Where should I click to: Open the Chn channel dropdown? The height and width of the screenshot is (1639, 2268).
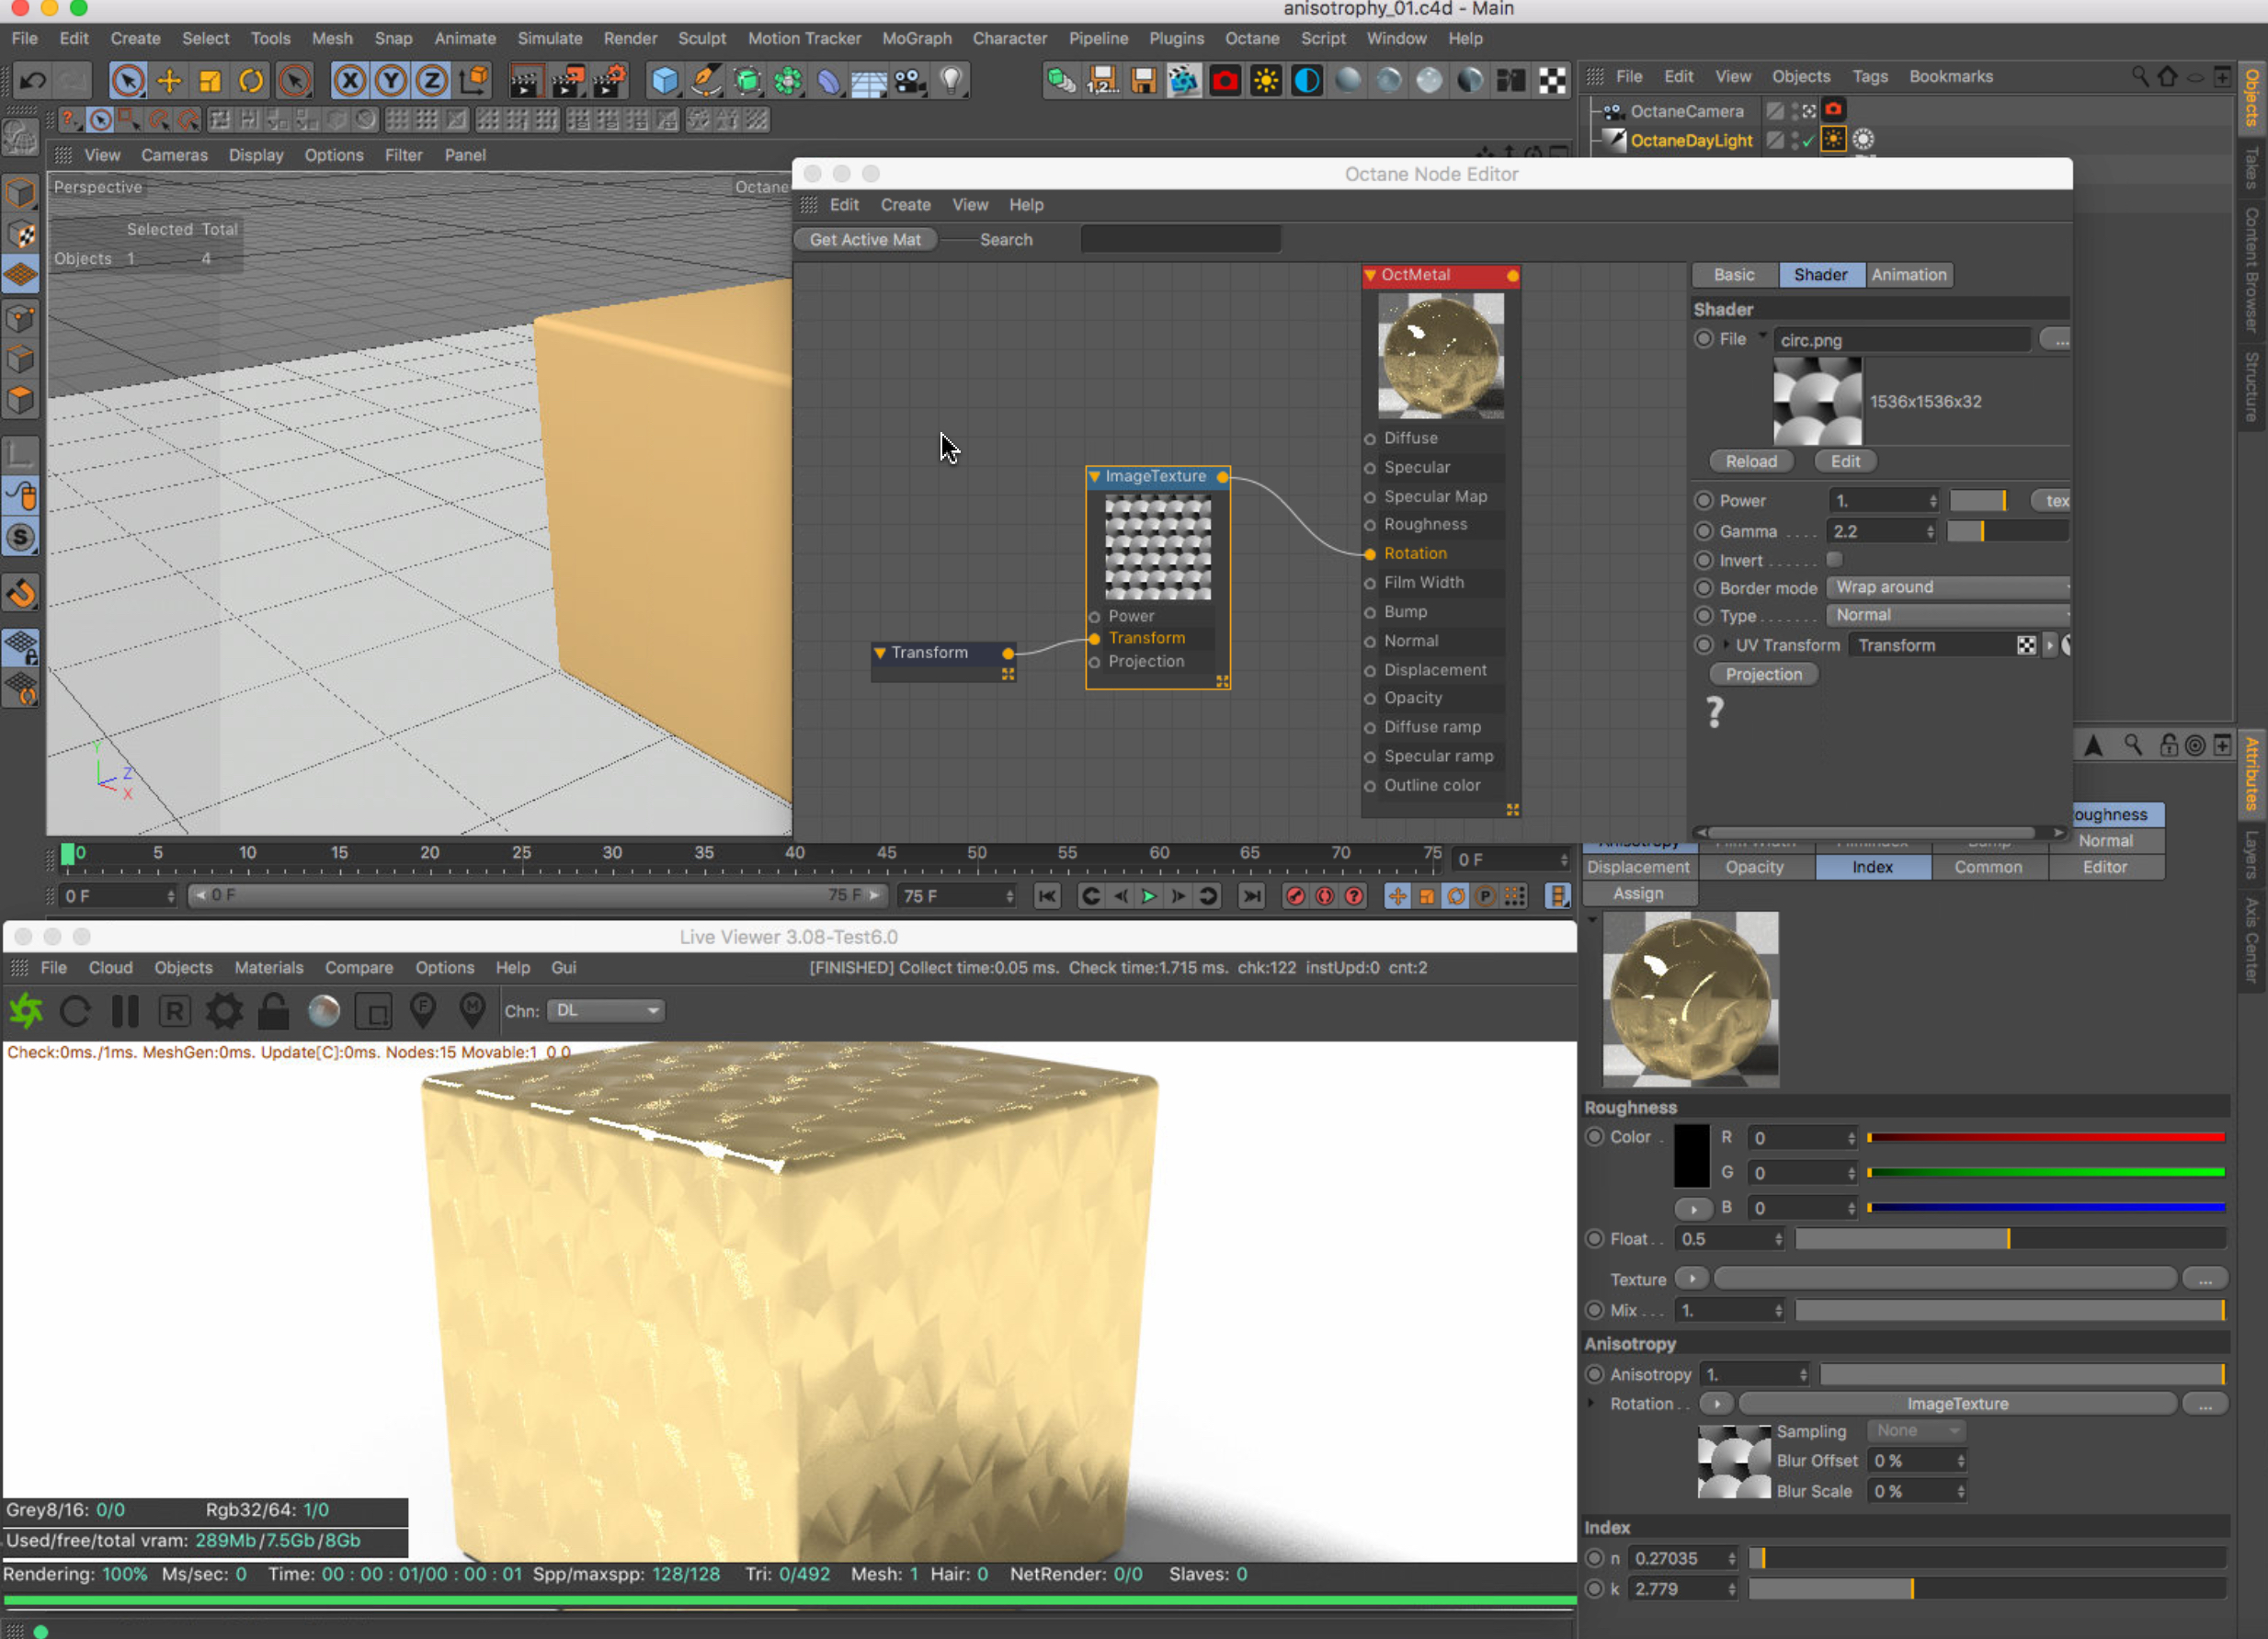pyautogui.click(x=607, y=1011)
